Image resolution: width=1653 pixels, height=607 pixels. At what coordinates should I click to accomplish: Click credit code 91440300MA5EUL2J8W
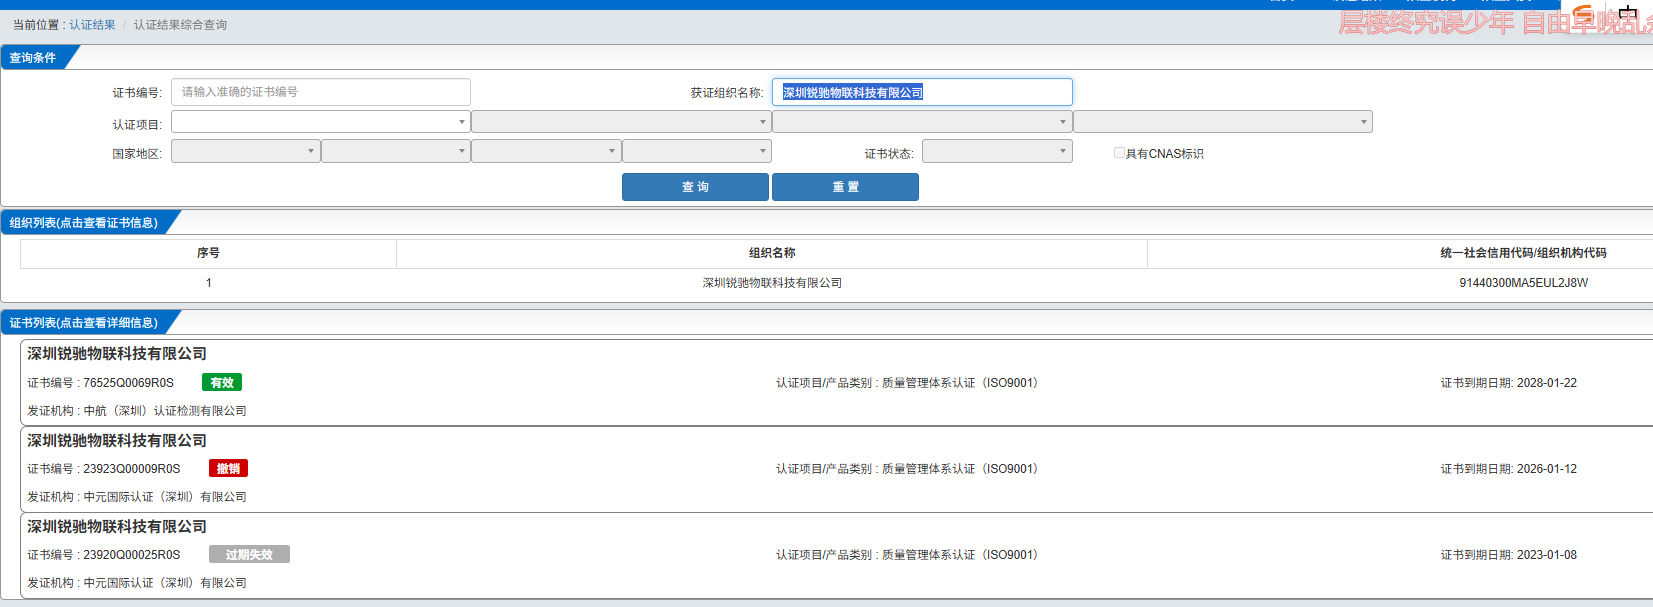coord(1523,283)
